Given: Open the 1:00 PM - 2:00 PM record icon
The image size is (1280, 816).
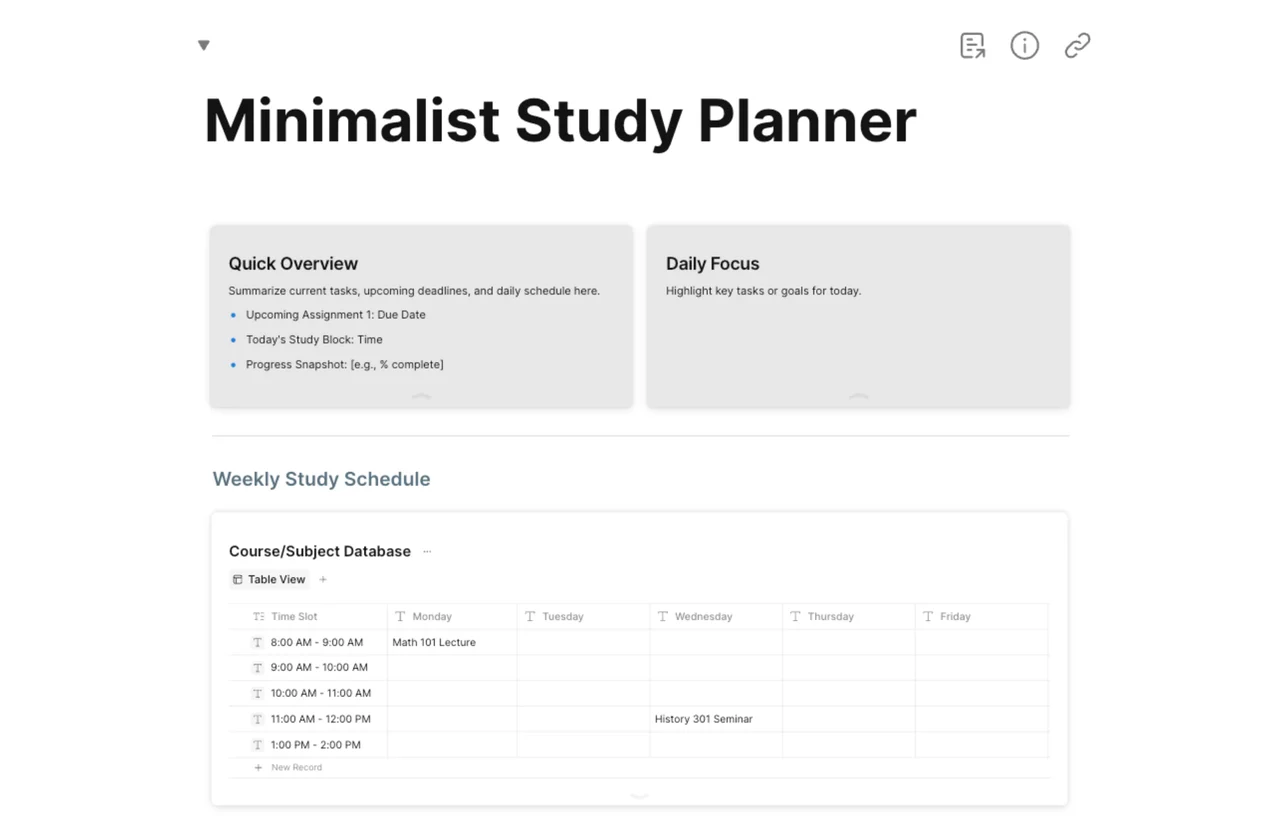Looking at the screenshot, I should click(257, 745).
